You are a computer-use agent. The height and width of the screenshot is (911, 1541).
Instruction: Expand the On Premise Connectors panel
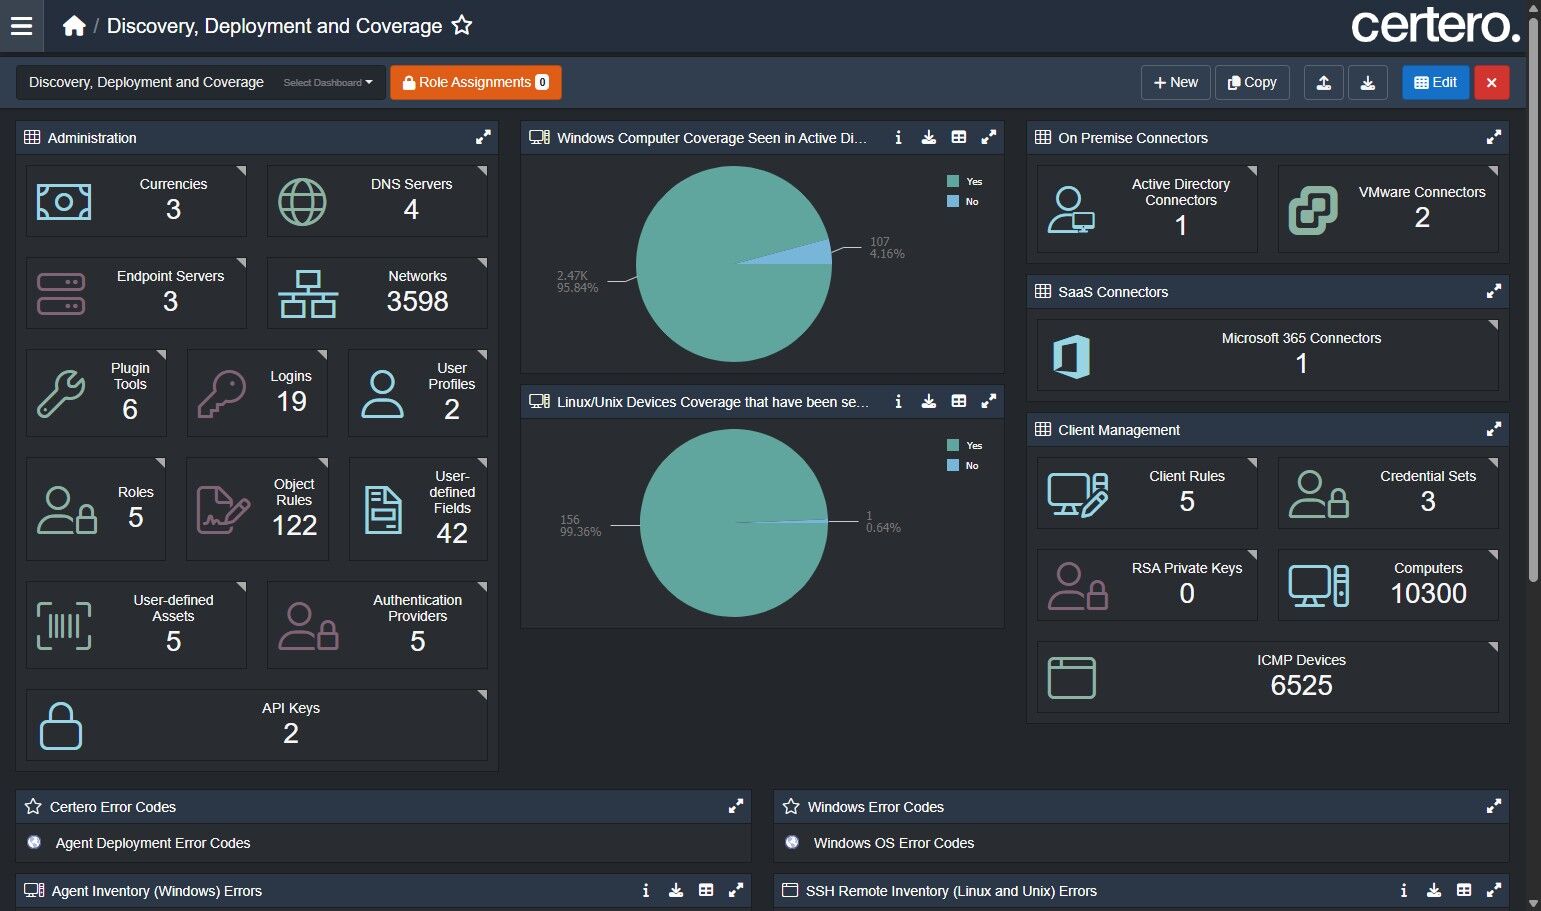click(x=1493, y=138)
